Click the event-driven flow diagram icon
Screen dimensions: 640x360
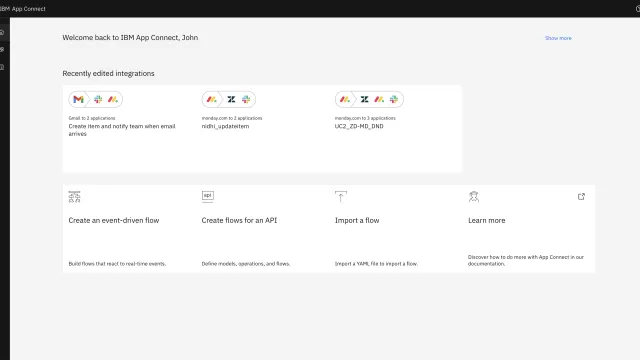[74, 197]
